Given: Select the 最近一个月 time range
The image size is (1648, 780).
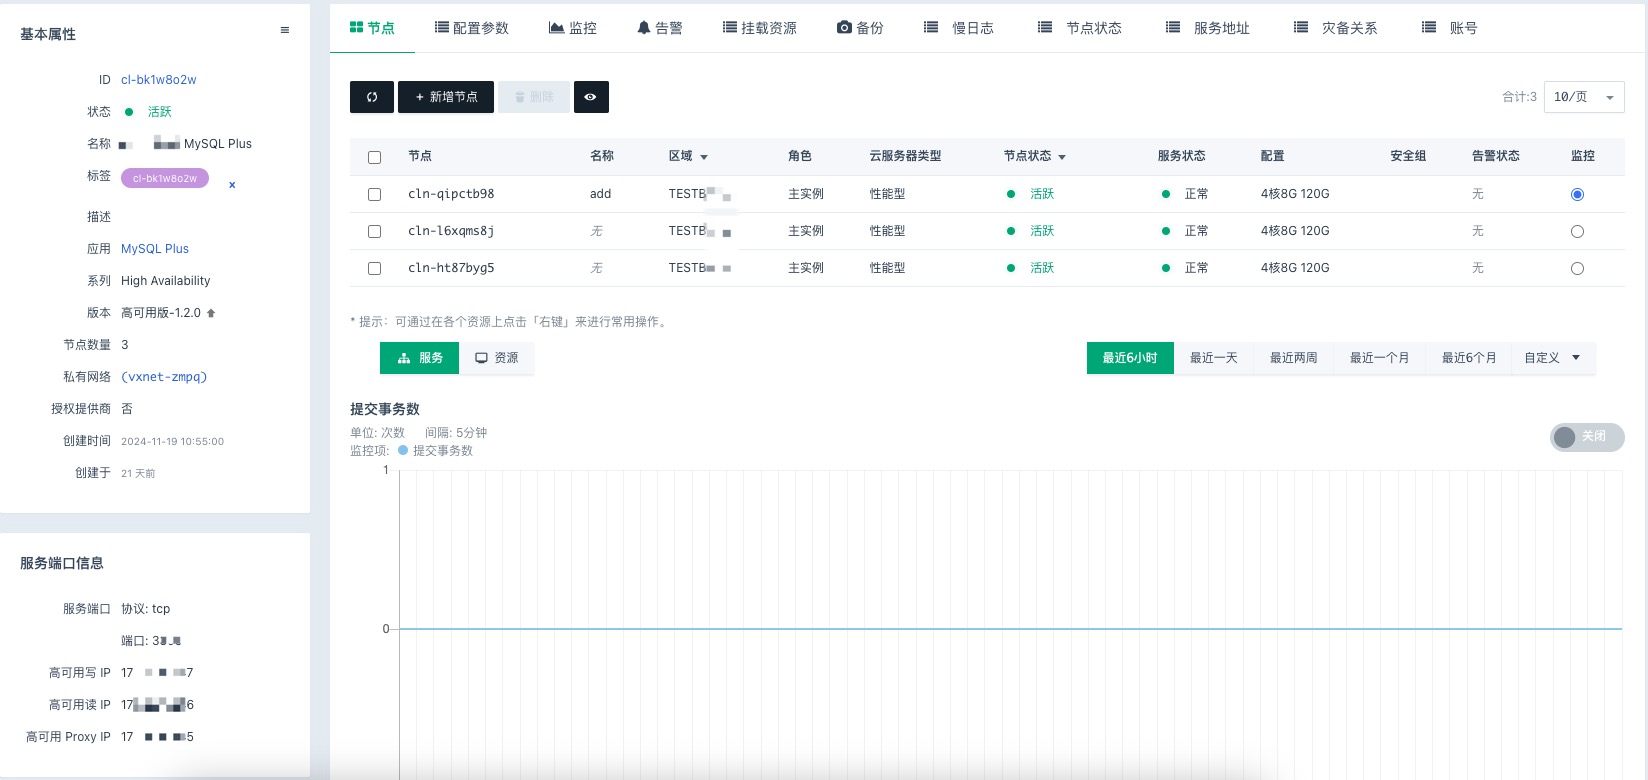Looking at the screenshot, I should point(1379,358).
